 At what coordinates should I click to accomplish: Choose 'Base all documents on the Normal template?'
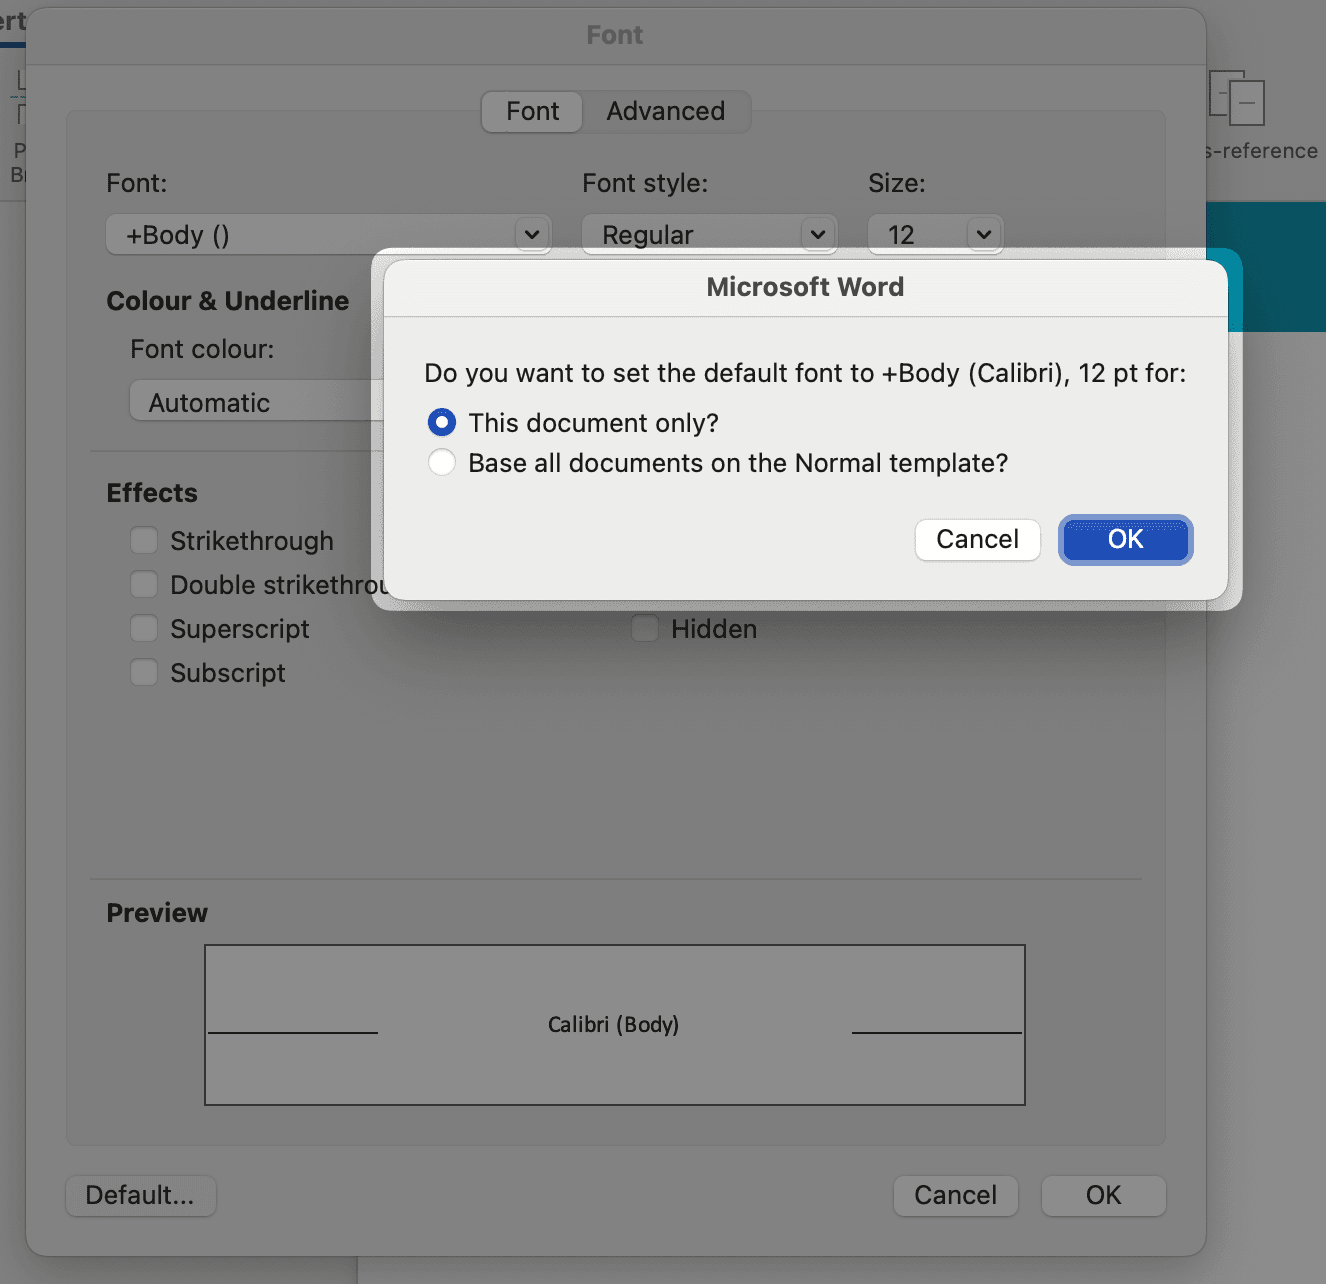441,462
